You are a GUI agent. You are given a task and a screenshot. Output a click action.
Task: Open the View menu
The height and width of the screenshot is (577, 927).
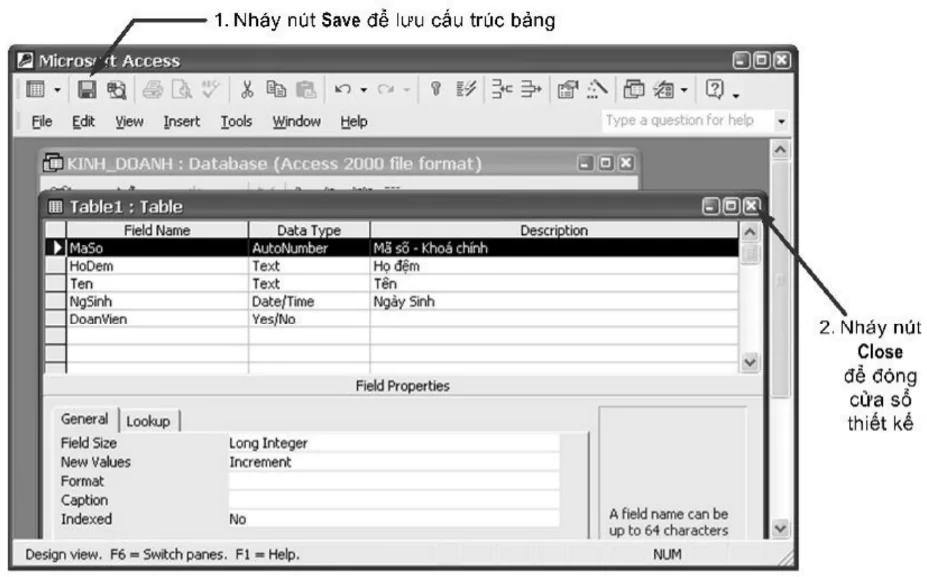[x=129, y=122]
